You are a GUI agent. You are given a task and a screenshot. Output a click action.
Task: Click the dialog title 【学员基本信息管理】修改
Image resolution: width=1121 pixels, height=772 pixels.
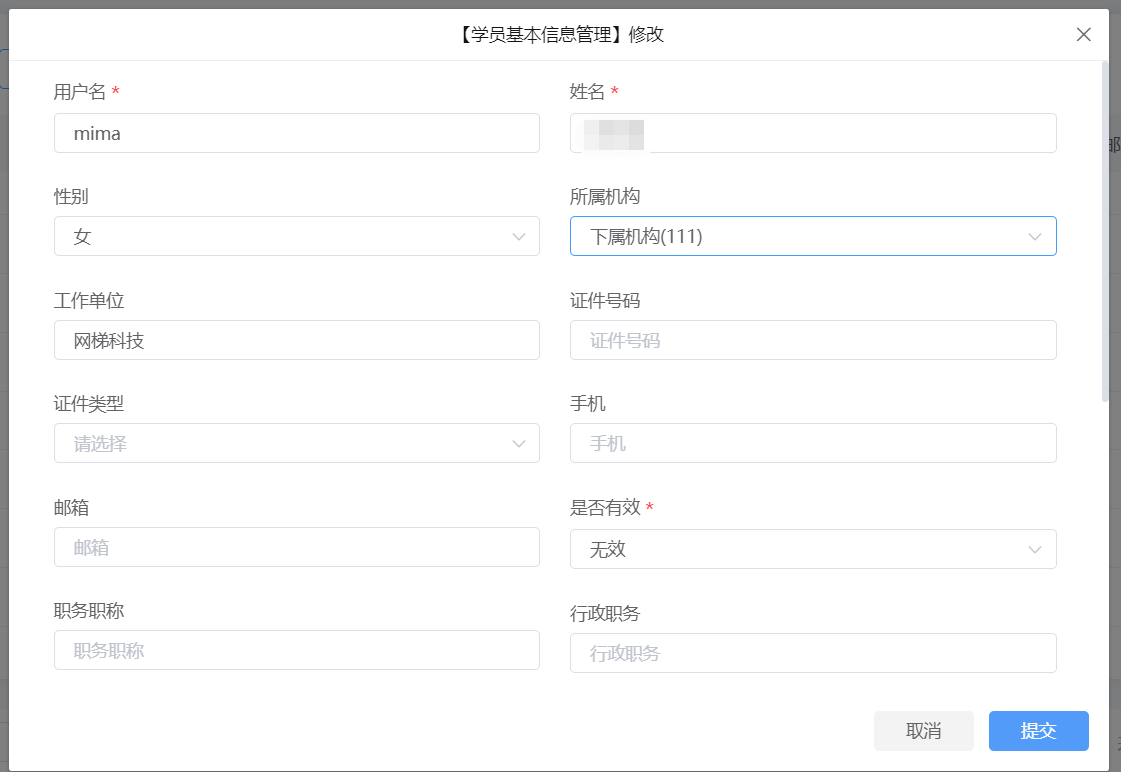pyautogui.click(x=560, y=34)
